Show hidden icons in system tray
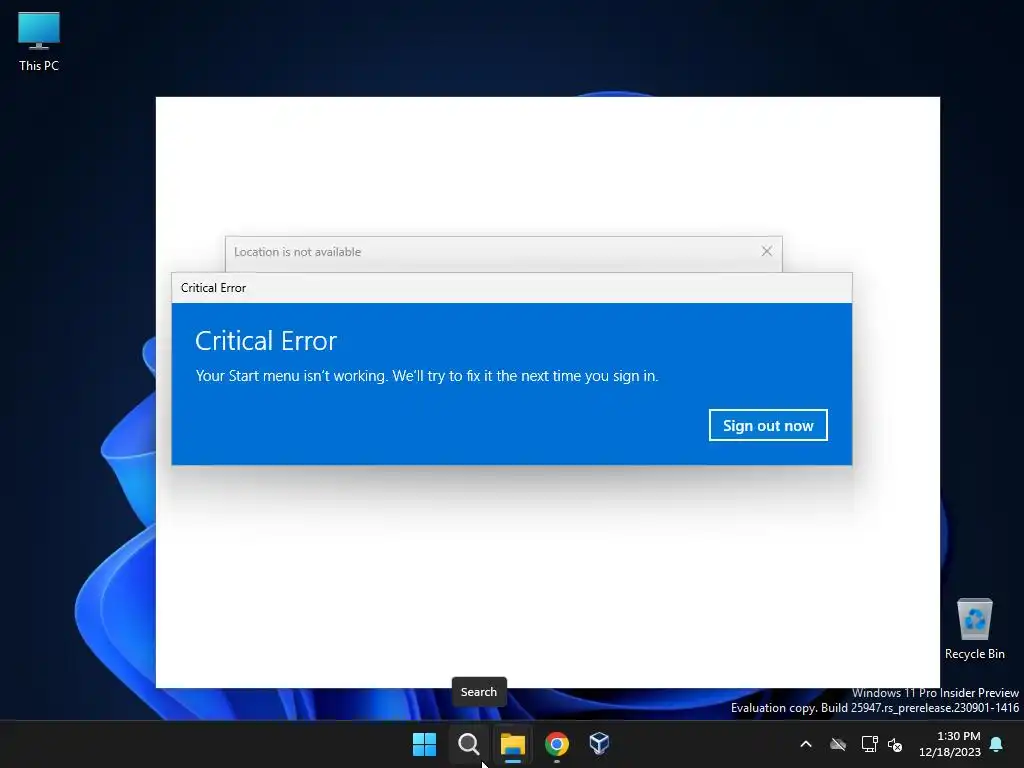 806,744
